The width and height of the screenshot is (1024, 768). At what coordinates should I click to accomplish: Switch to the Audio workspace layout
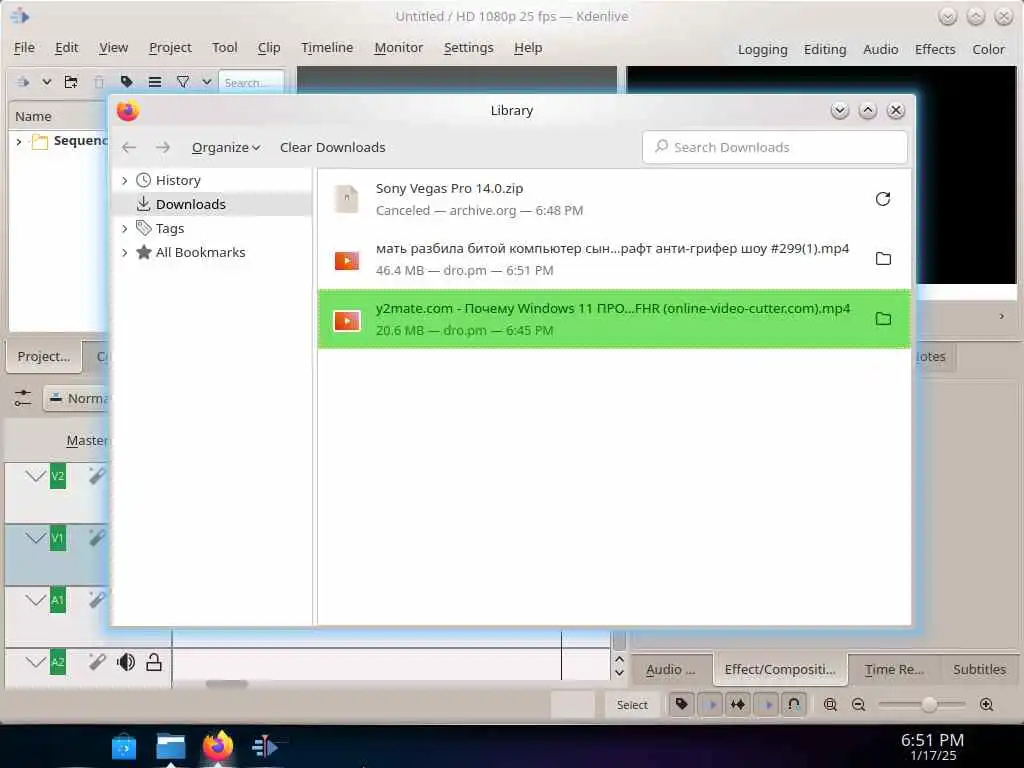(x=880, y=50)
